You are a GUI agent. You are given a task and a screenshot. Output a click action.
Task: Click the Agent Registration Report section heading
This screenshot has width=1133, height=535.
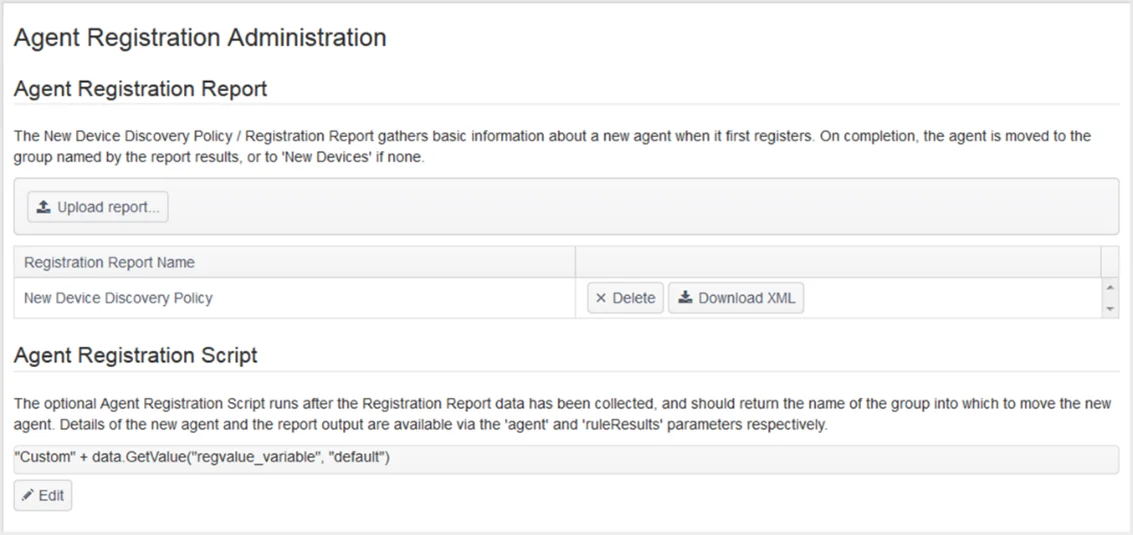(x=141, y=89)
